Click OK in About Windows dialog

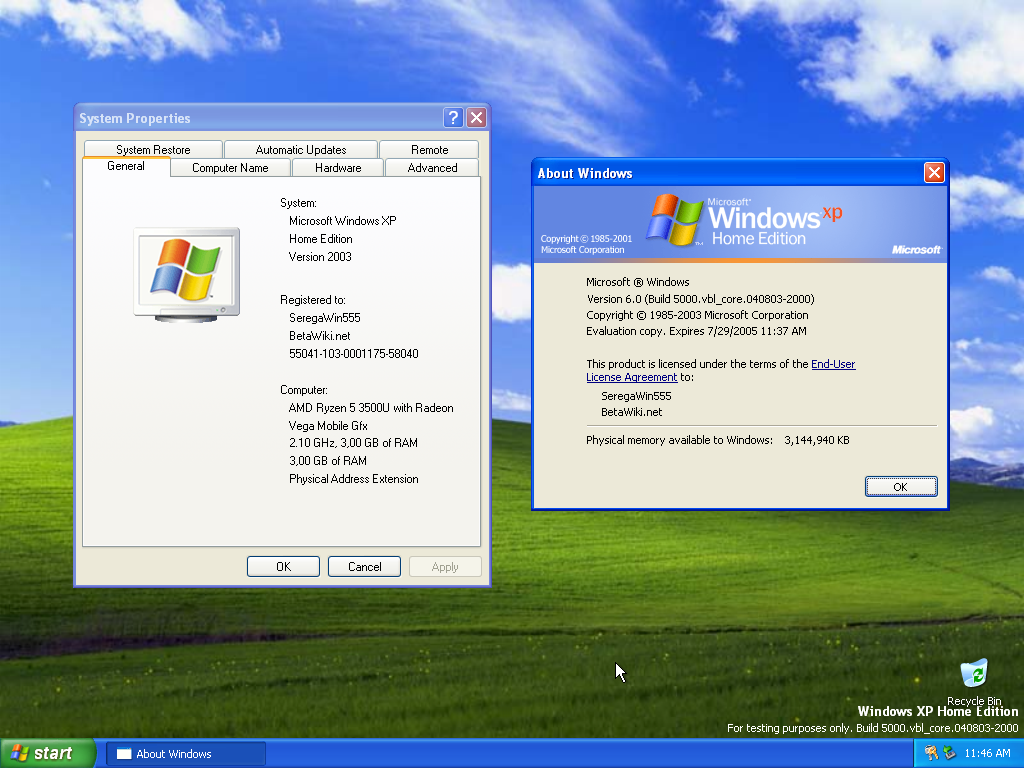(x=901, y=487)
